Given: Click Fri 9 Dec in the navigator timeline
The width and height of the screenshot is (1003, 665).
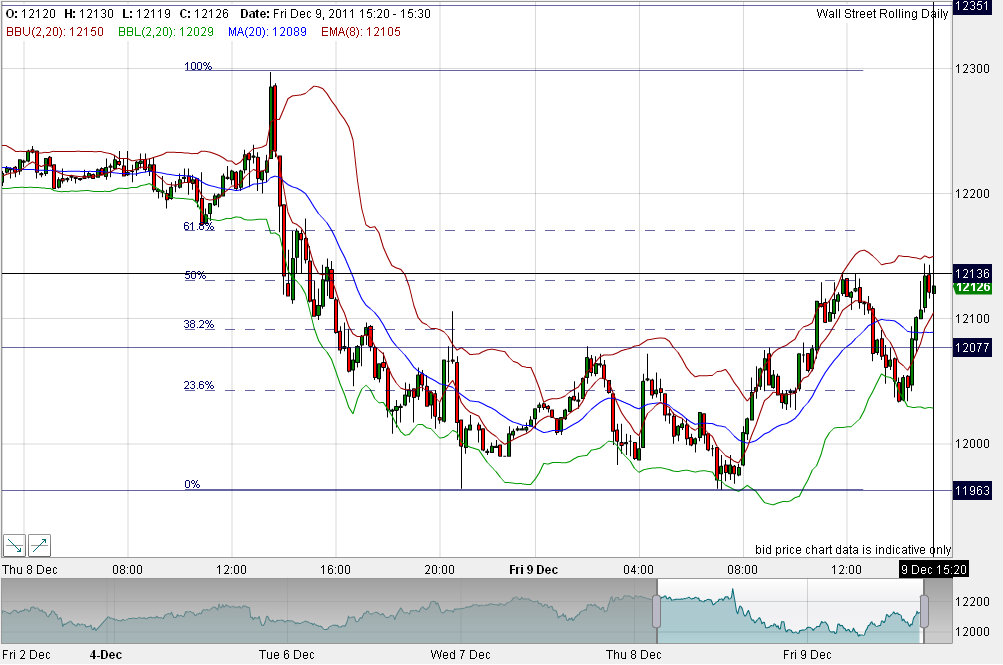Looking at the screenshot, I should [x=806, y=655].
